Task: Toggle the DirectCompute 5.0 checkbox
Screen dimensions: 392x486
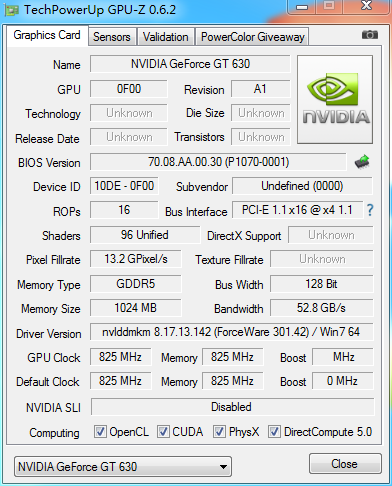Action: pos(274,431)
